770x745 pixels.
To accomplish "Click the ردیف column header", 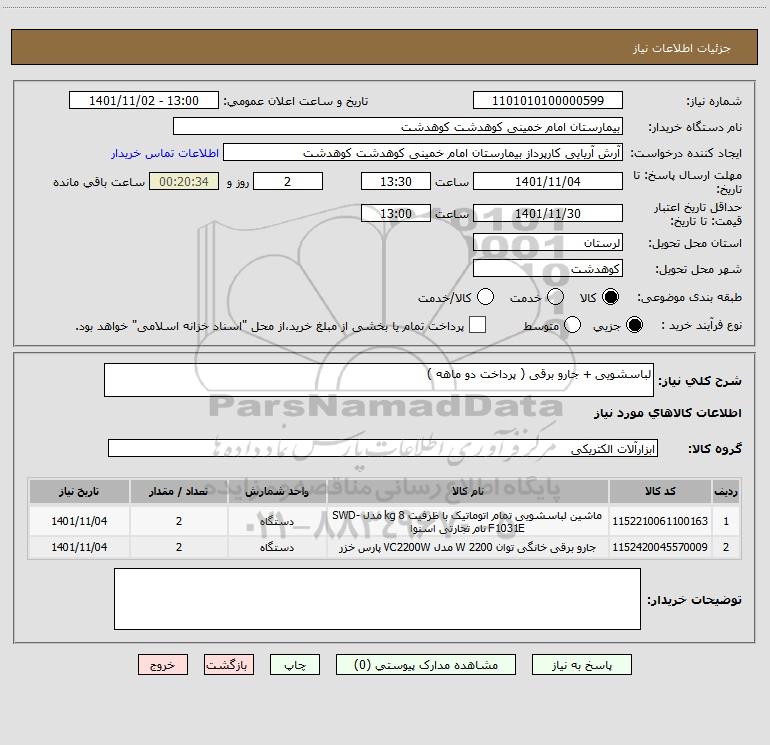I will pyautogui.click(x=726, y=491).
